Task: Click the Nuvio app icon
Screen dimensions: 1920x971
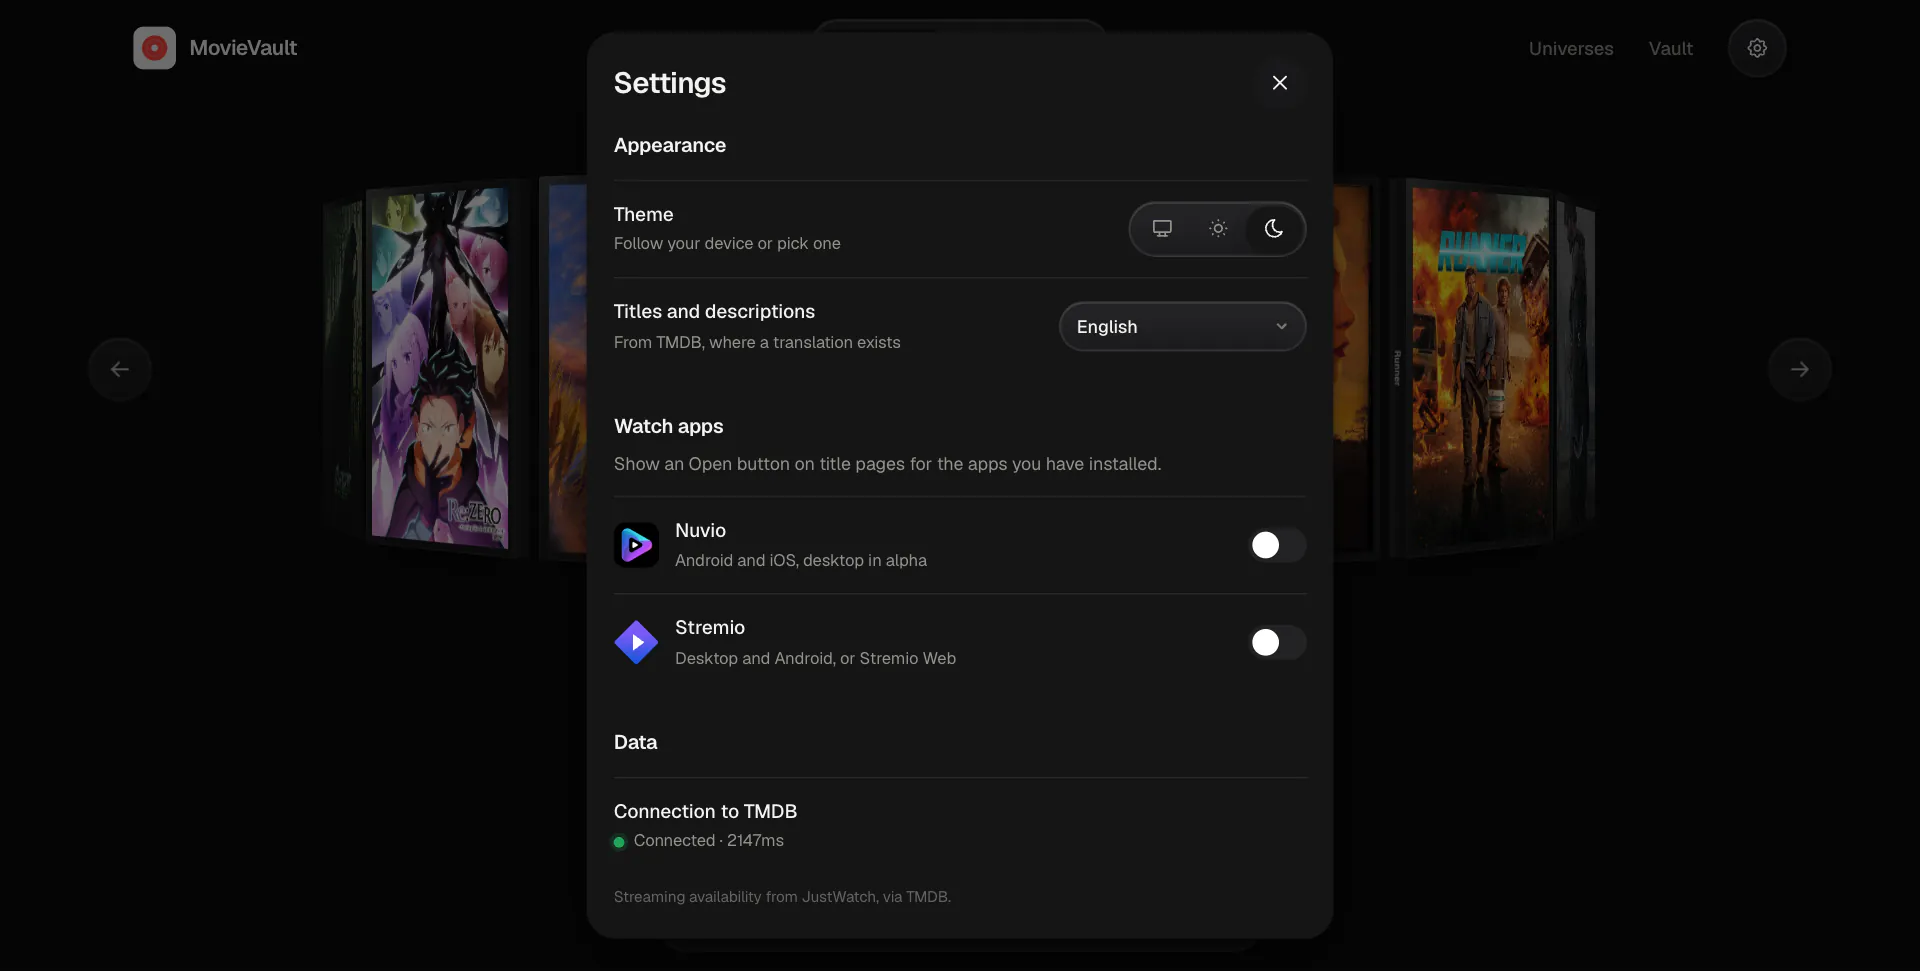Action: click(x=636, y=545)
